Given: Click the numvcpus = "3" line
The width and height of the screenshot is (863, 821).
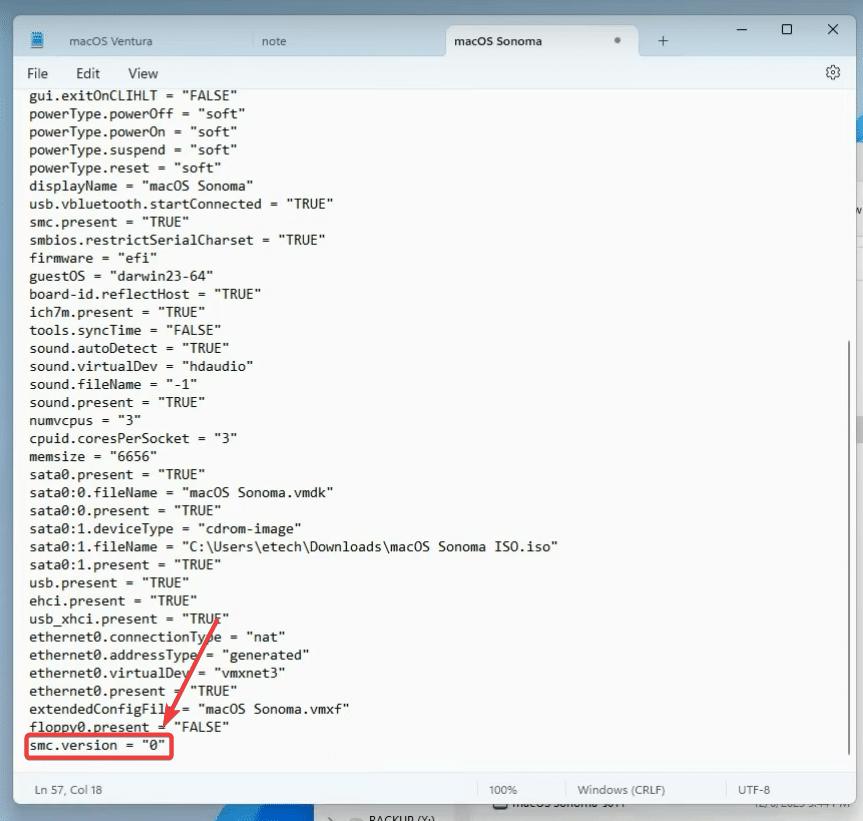Looking at the screenshot, I should [85, 420].
